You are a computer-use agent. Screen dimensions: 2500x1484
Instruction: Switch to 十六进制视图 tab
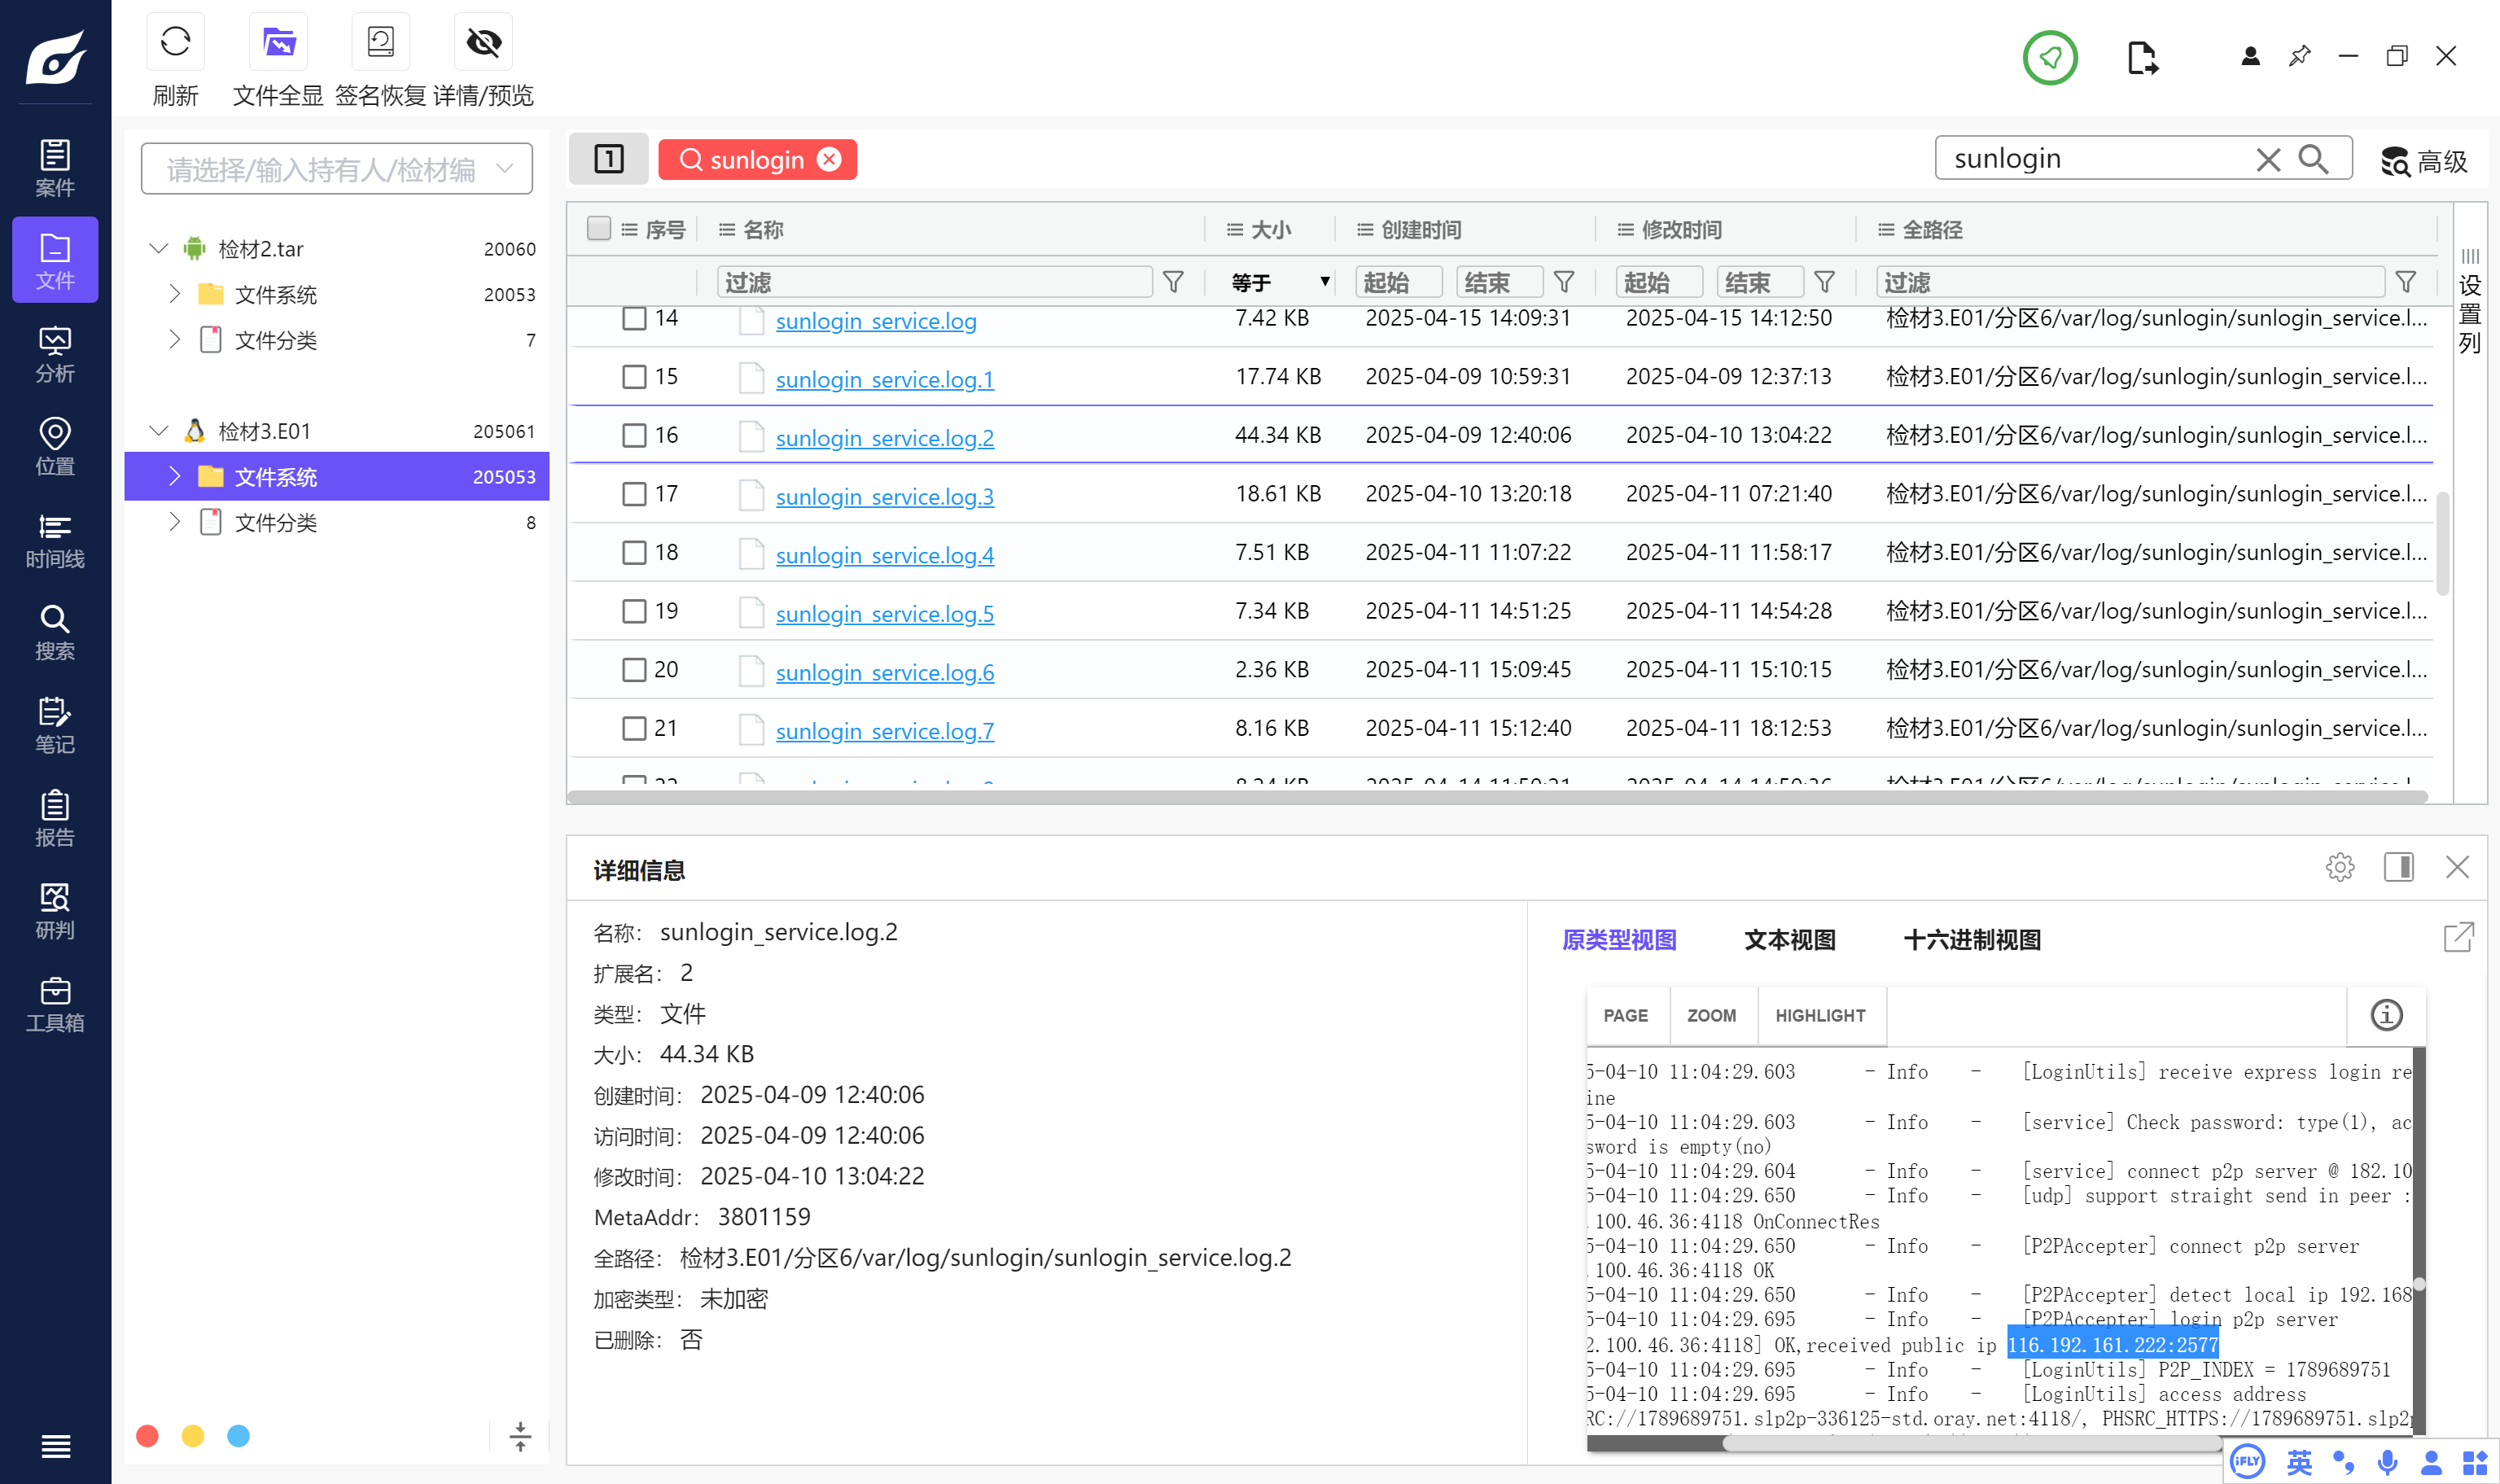1972,940
